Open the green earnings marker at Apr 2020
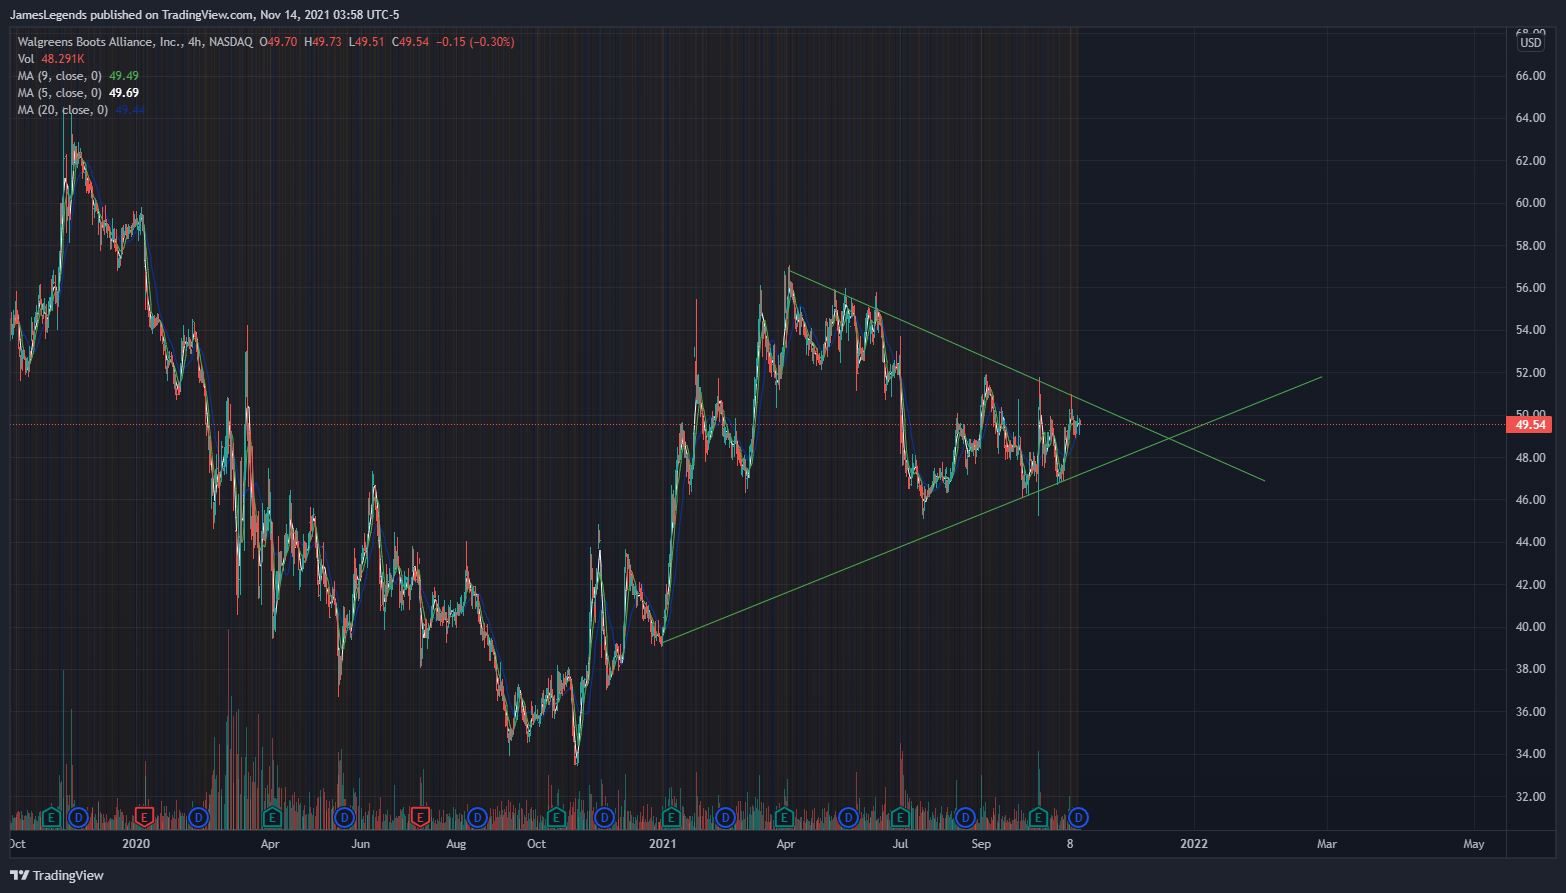This screenshot has height=893, width=1566. [x=271, y=818]
